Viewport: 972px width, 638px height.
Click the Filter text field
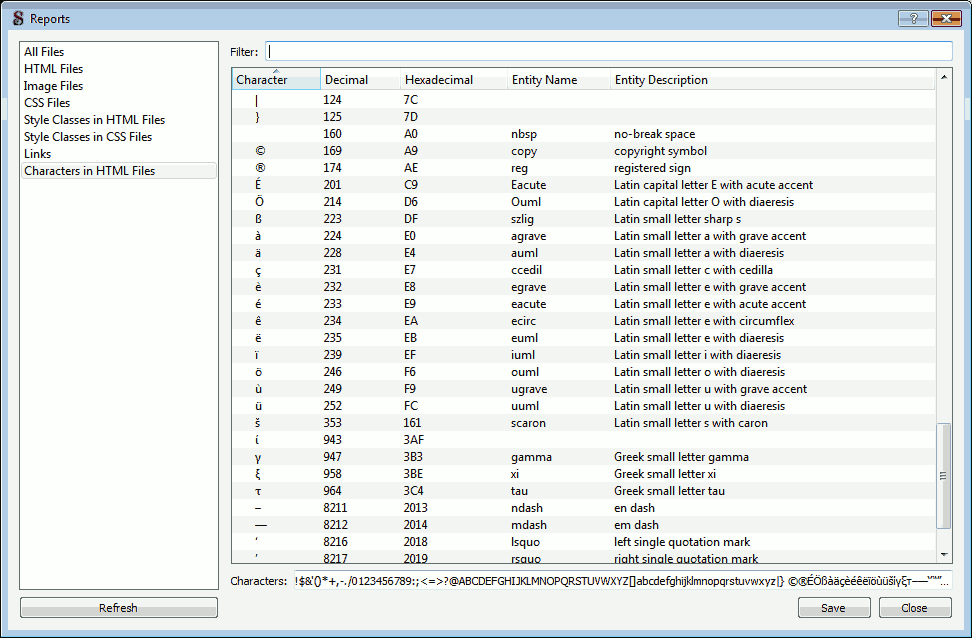(x=609, y=51)
